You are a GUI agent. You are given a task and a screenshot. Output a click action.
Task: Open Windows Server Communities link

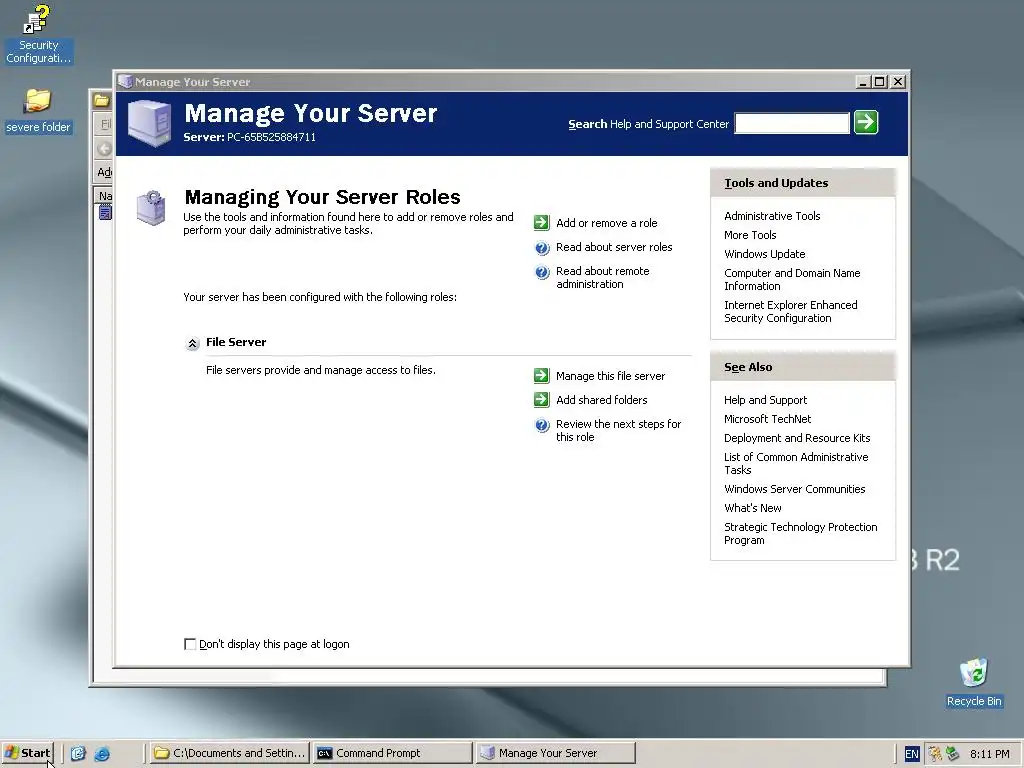(794, 489)
